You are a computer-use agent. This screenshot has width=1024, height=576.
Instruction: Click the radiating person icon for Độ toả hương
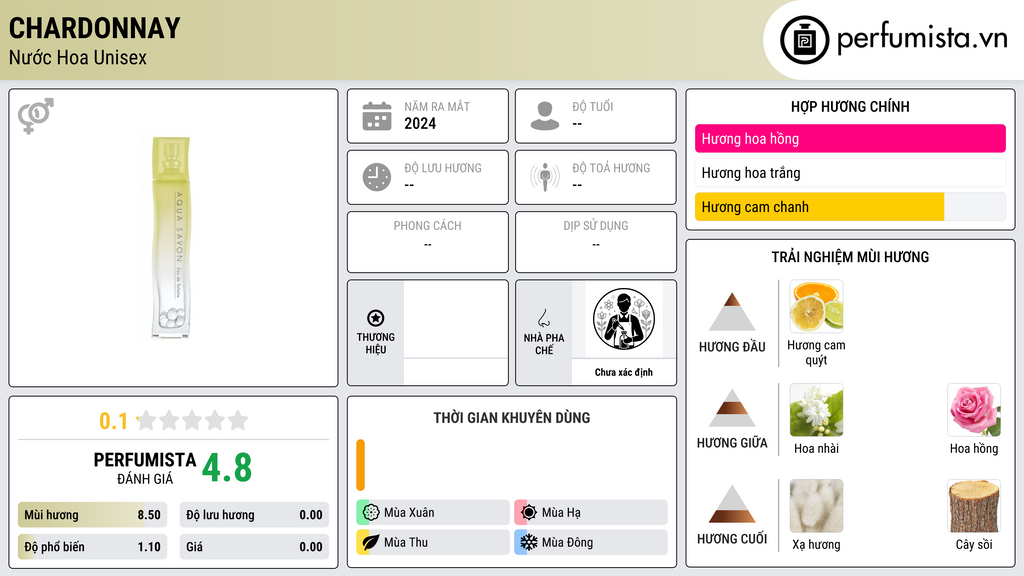click(x=545, y=177)
